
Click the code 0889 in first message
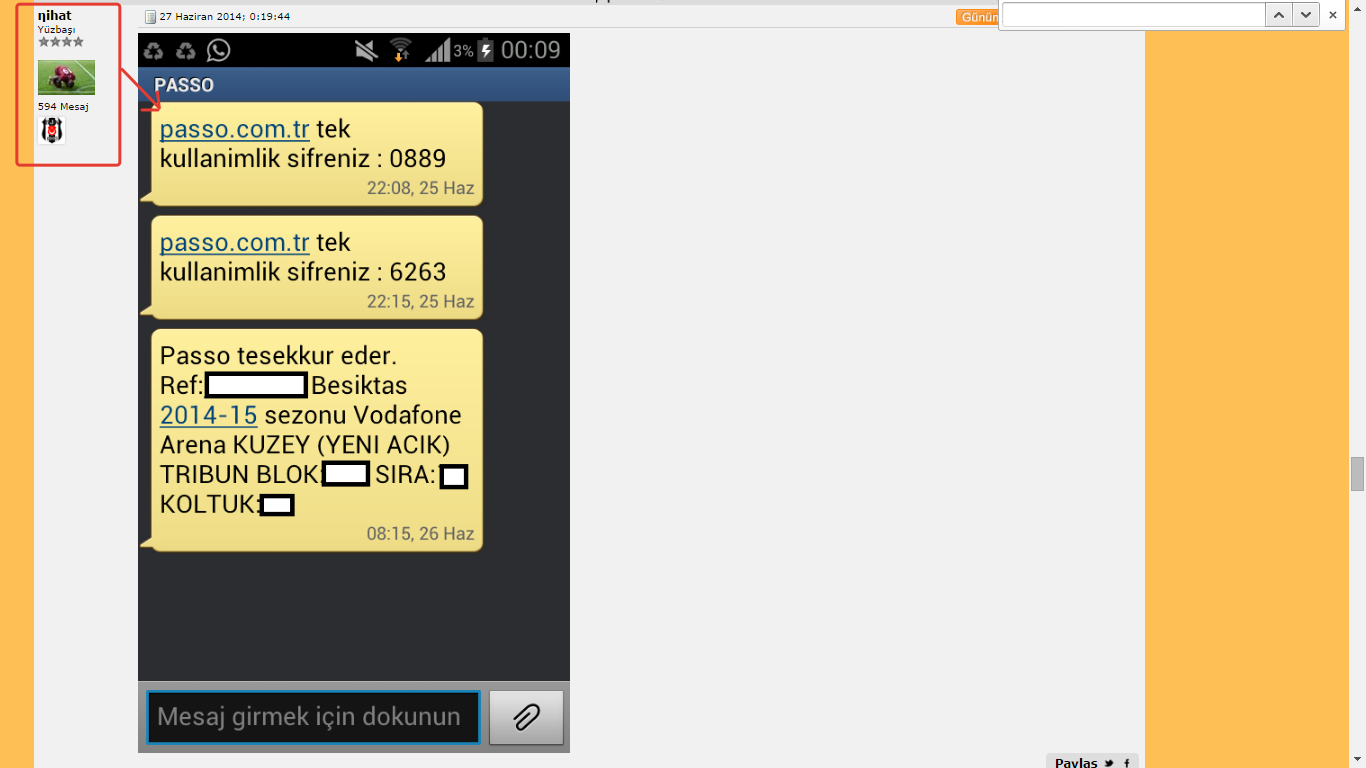point(418,159)
